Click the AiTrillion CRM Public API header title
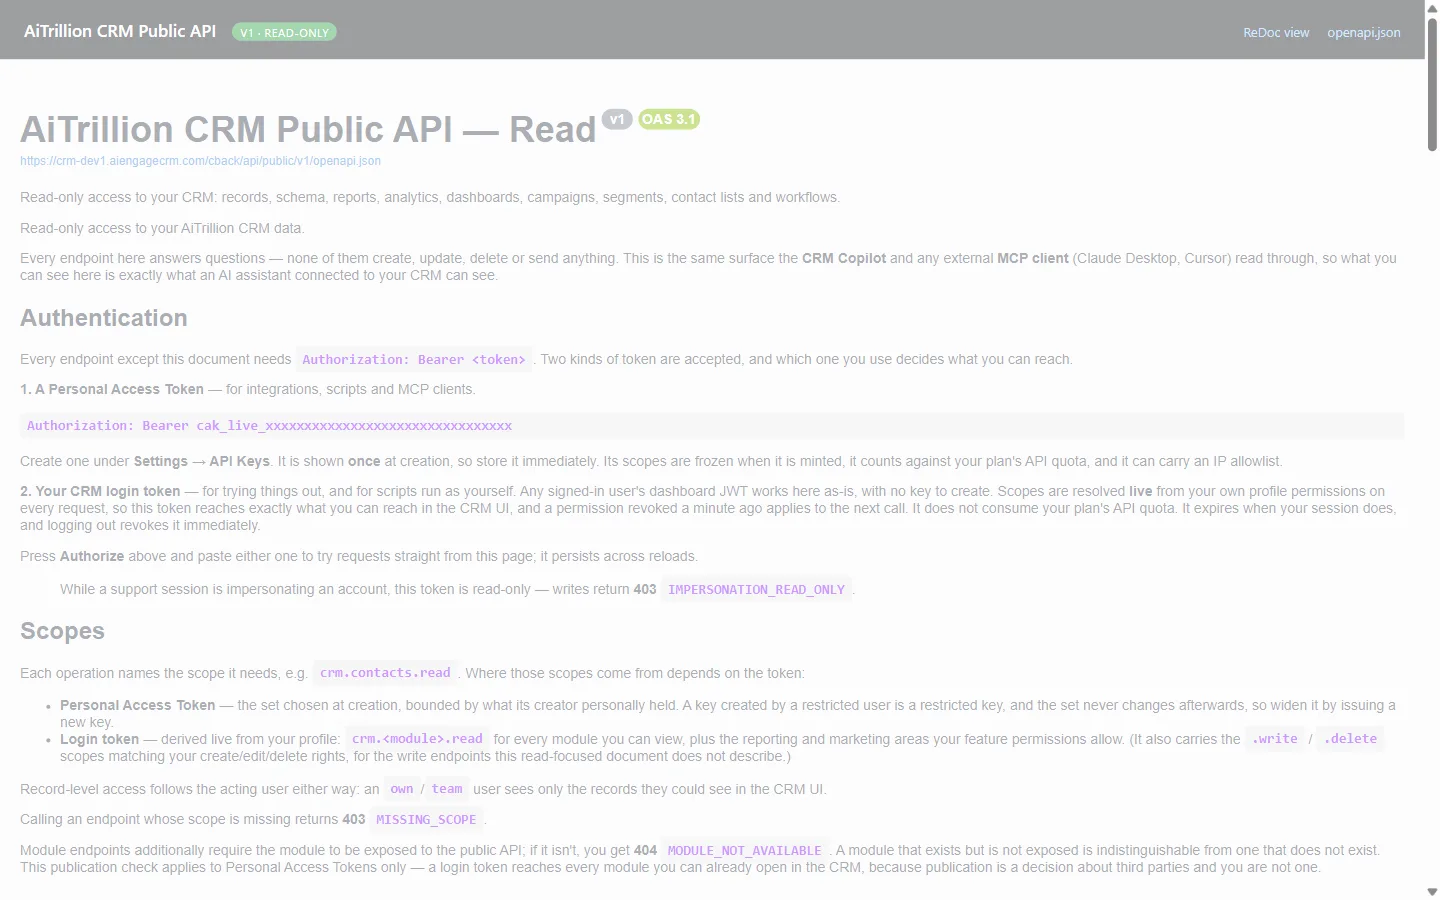This screenshot has height=900, width=1440. [120, 31]
